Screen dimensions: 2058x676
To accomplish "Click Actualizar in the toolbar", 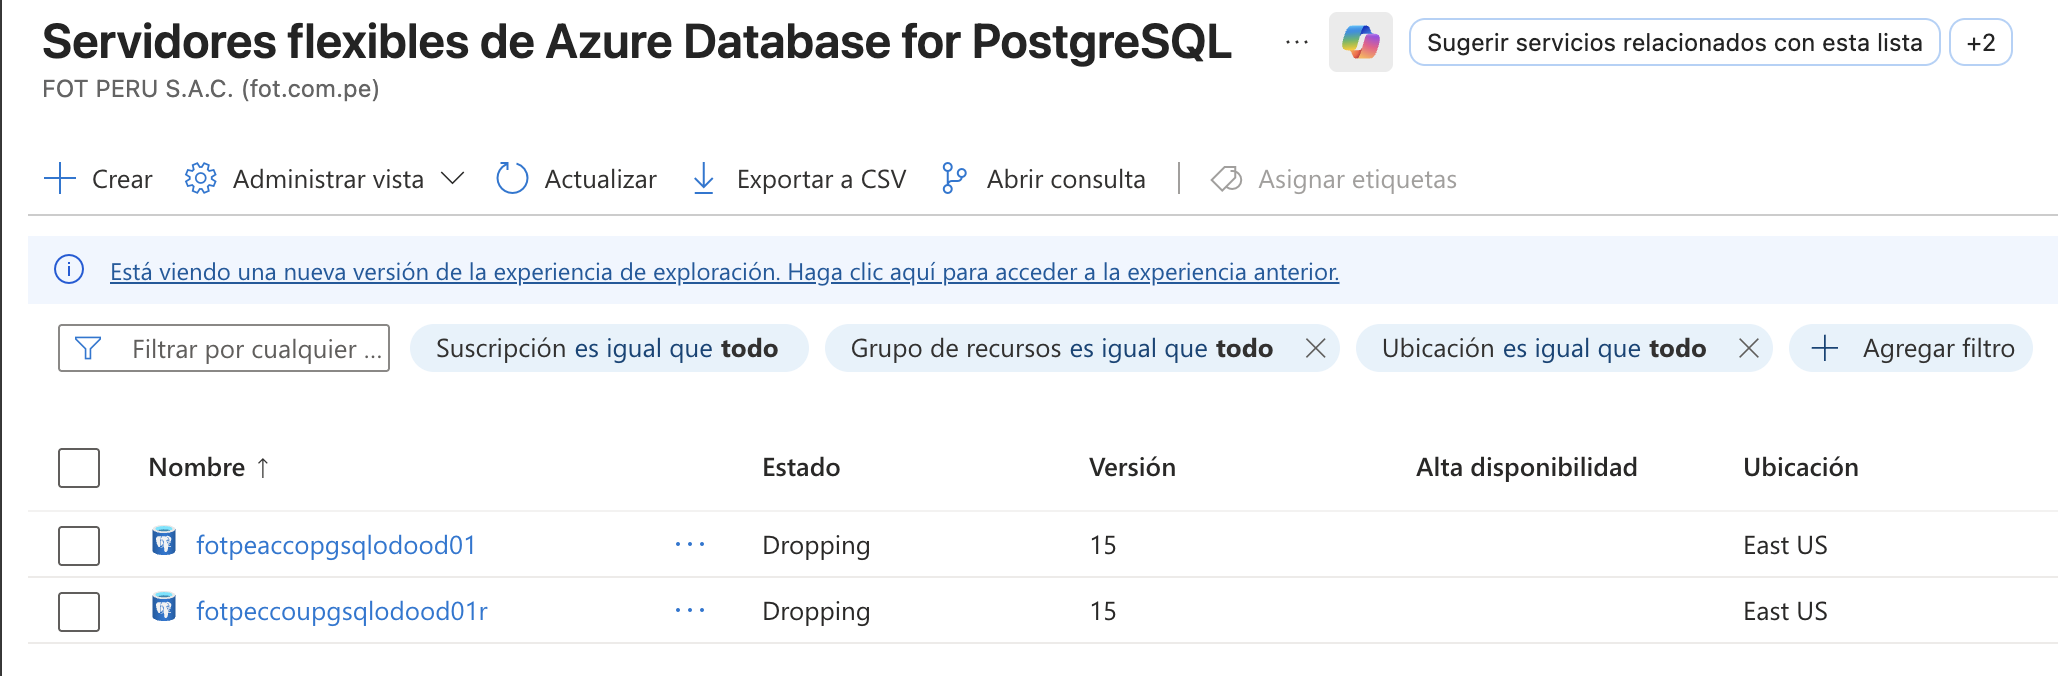I will pos(577,179).
